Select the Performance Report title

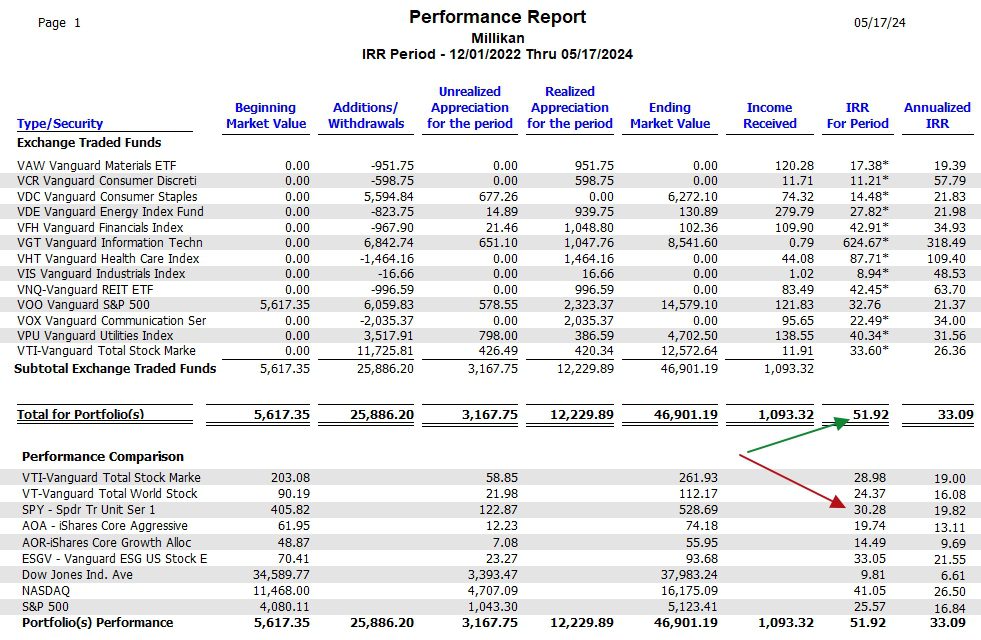click(x=497, y=17)
